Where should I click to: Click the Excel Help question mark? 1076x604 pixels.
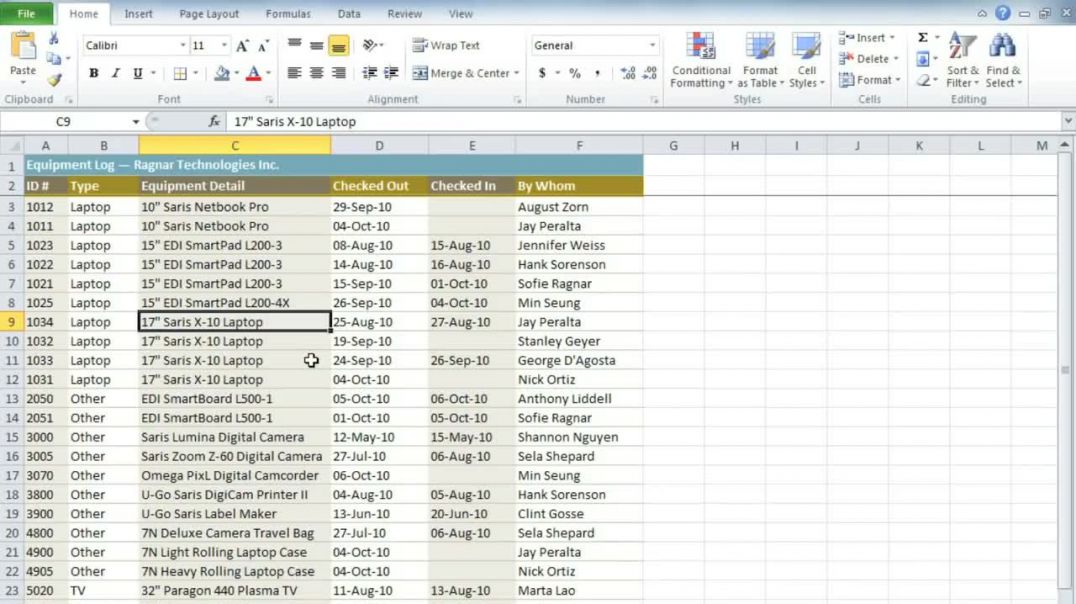[1003, 13]
